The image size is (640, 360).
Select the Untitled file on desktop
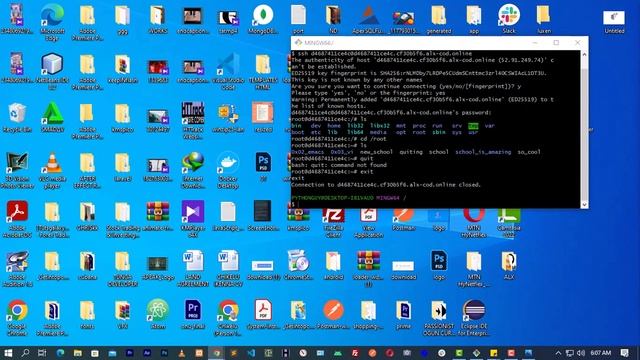[x=614, y=21]
